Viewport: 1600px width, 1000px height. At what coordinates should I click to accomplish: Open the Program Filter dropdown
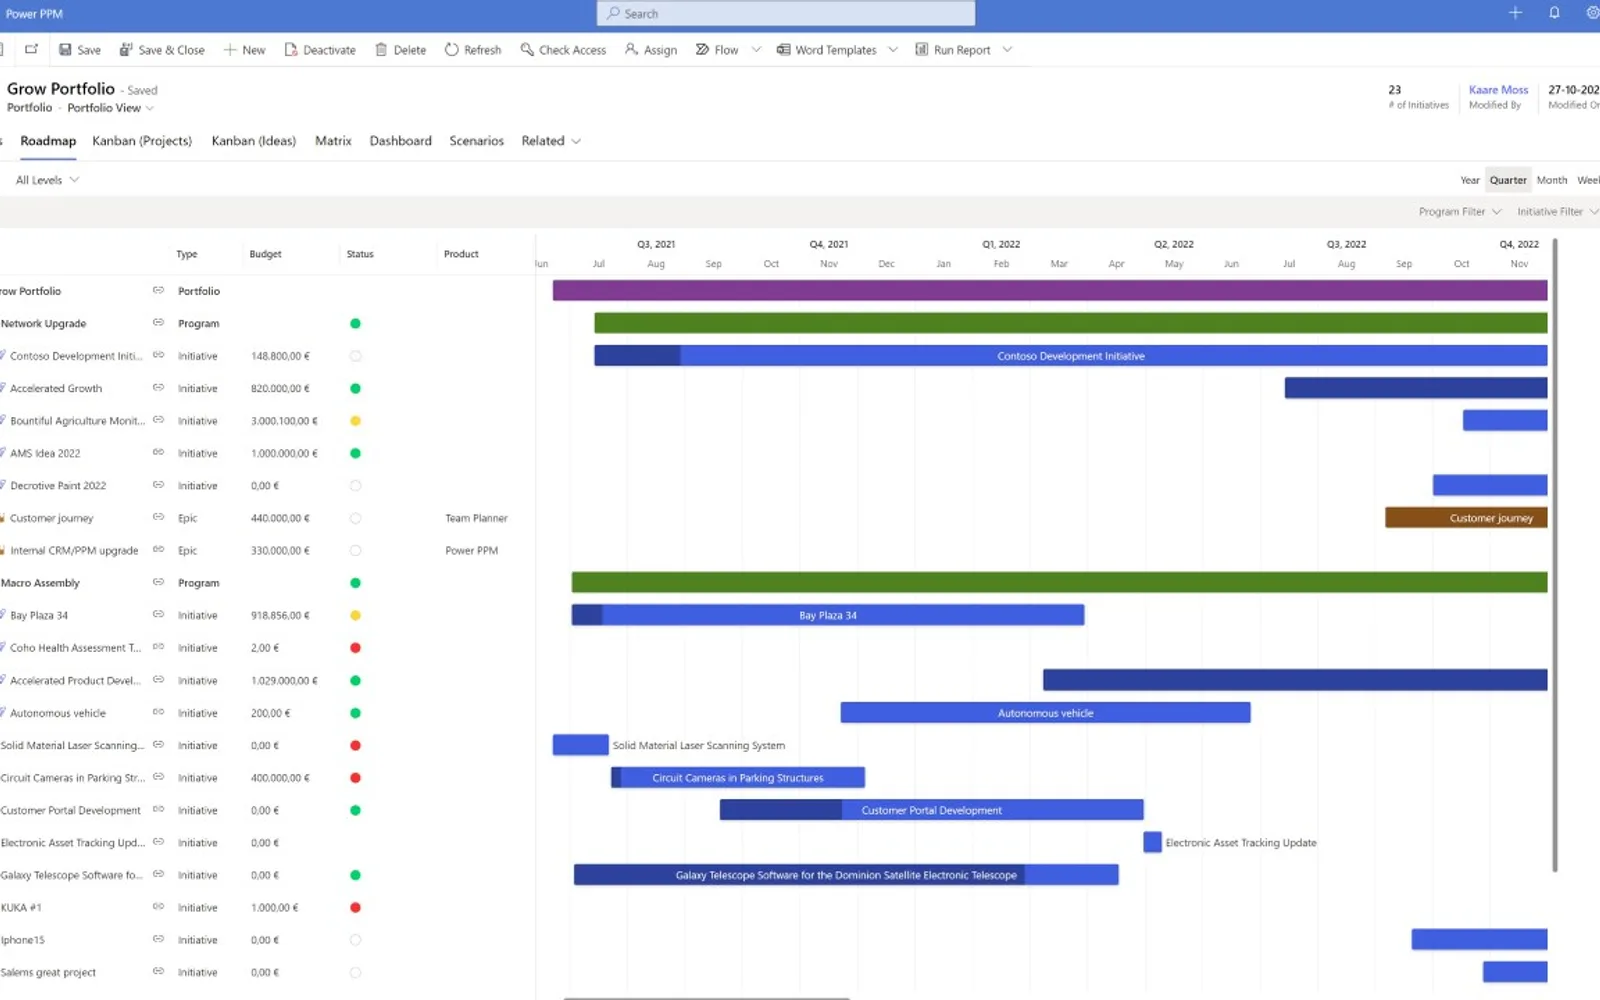pyautogui.click(x=1460, y=212)
